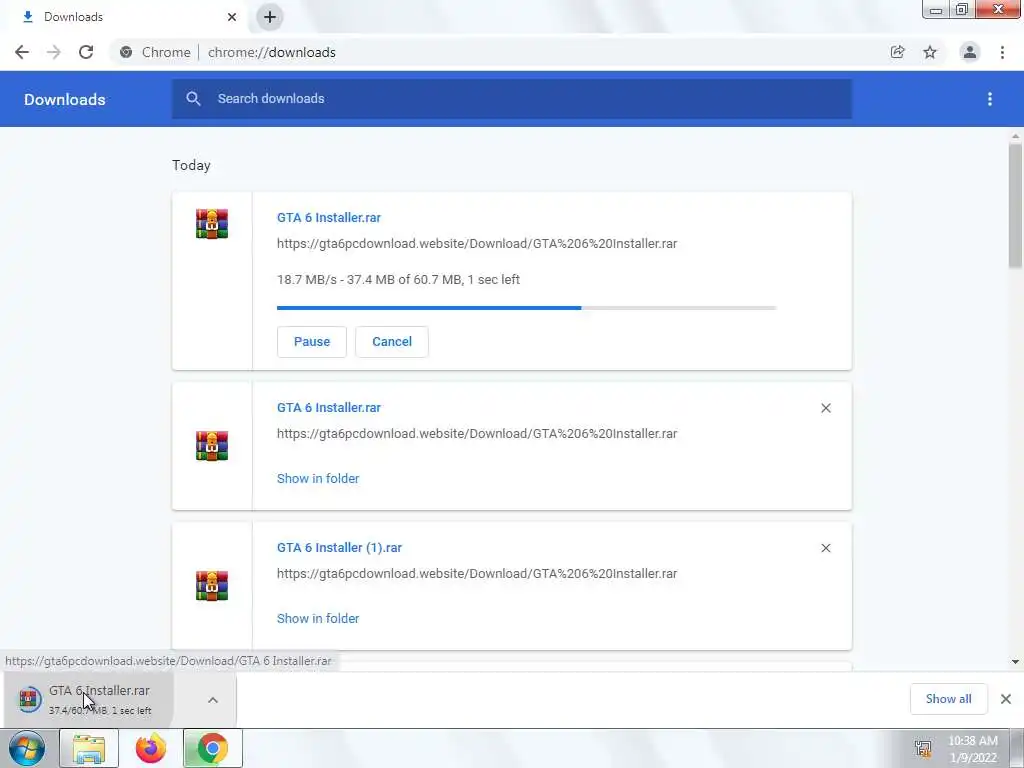
Task: Remove GTA 6 Installer (1).rar from list
Action: 825,548
